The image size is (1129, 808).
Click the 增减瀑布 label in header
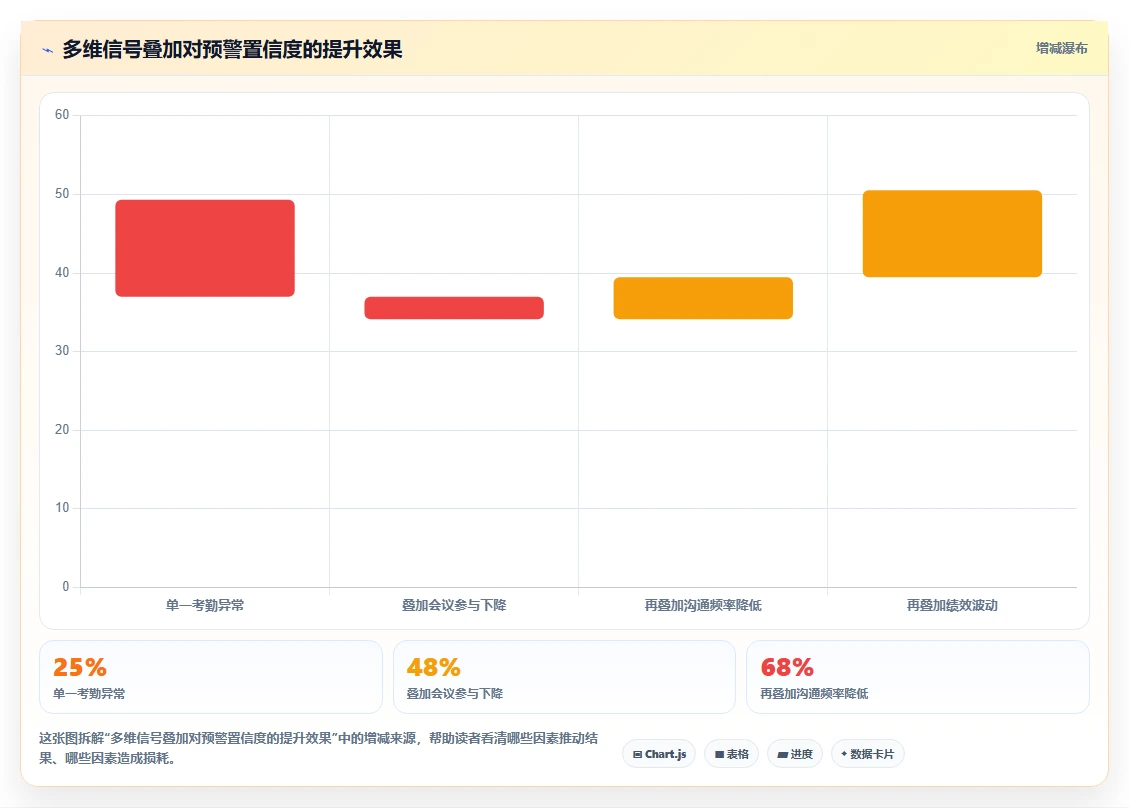click(x=1061, y=48)
